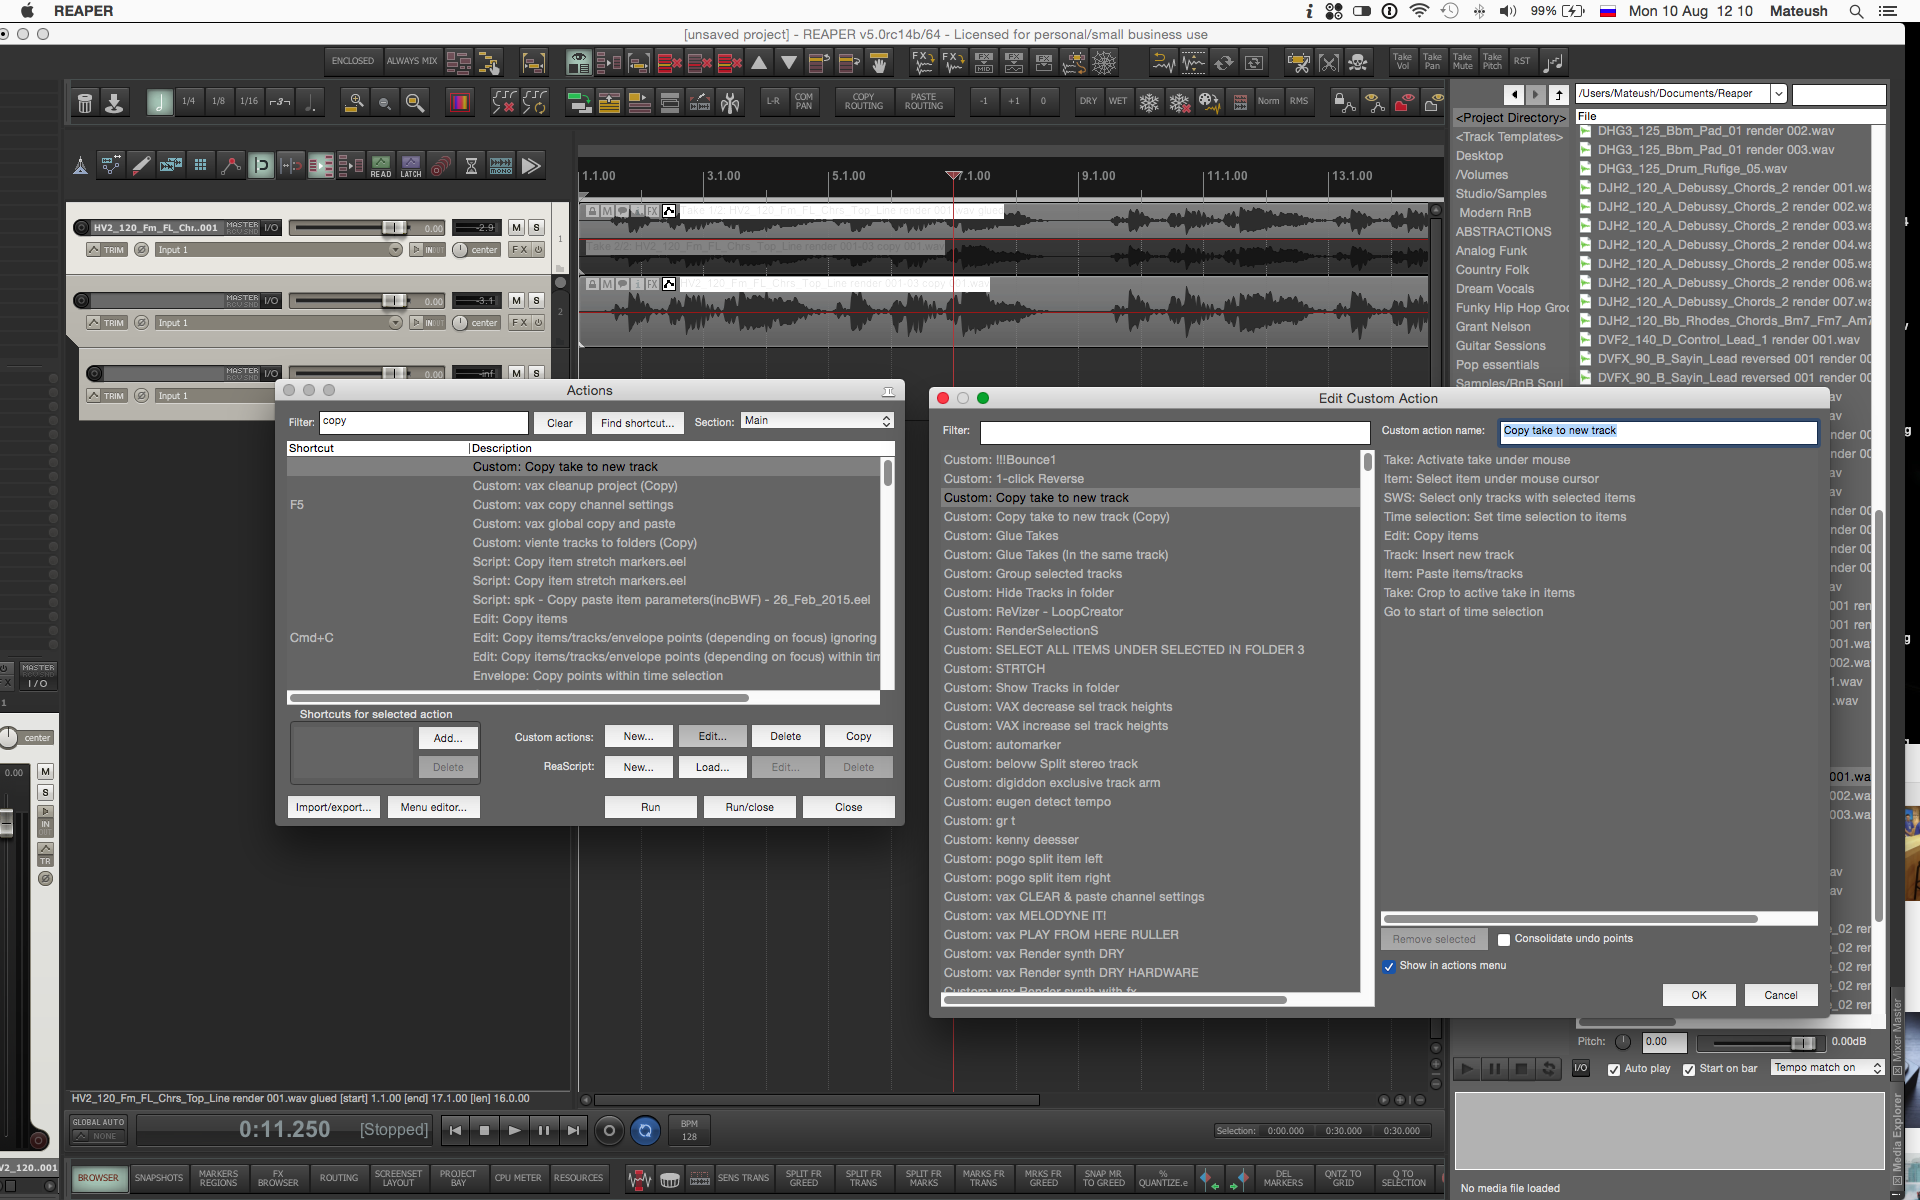This screenshot has width=1920, height=1200.
Task: Click Cancel in Edit Custom Action dialog
Action: (x=1781, y=995)
